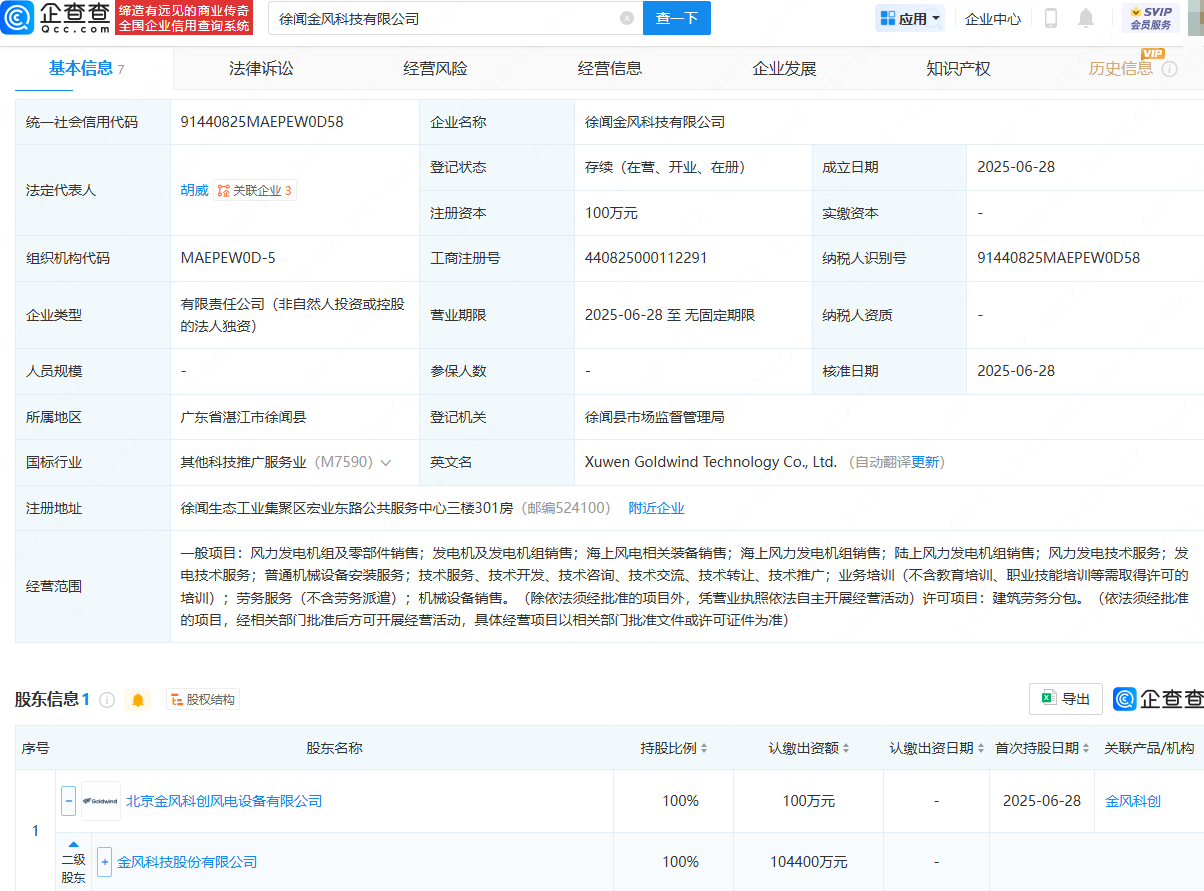This screenshot has height=891, width=1204.
Task: Click the Qcc.com logo
Action: tap(57, 17)
